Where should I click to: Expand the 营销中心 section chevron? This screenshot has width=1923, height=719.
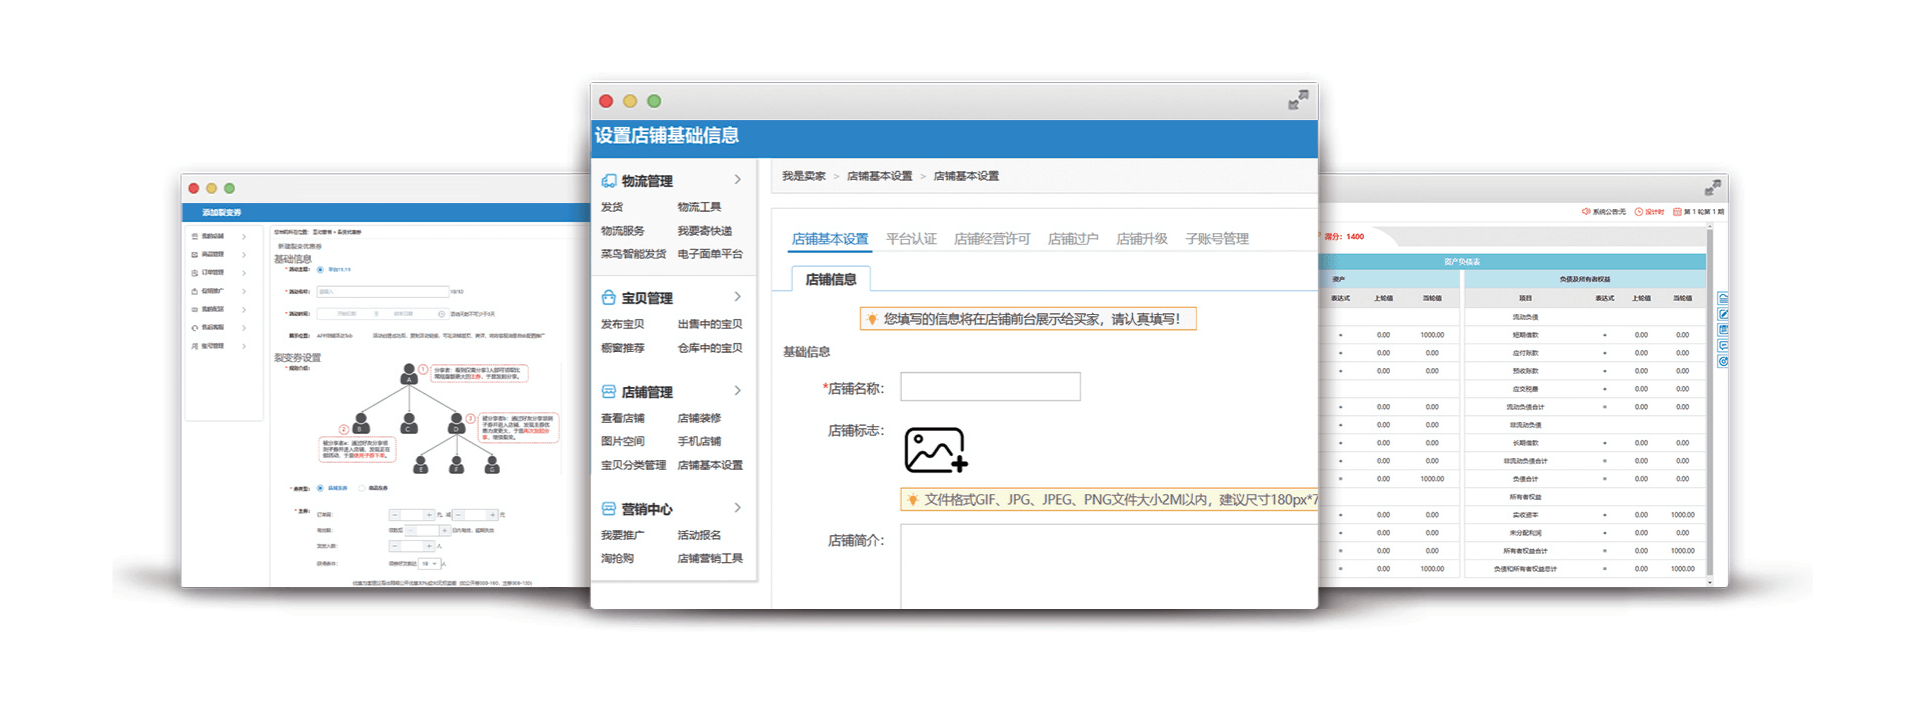(738, 508)
